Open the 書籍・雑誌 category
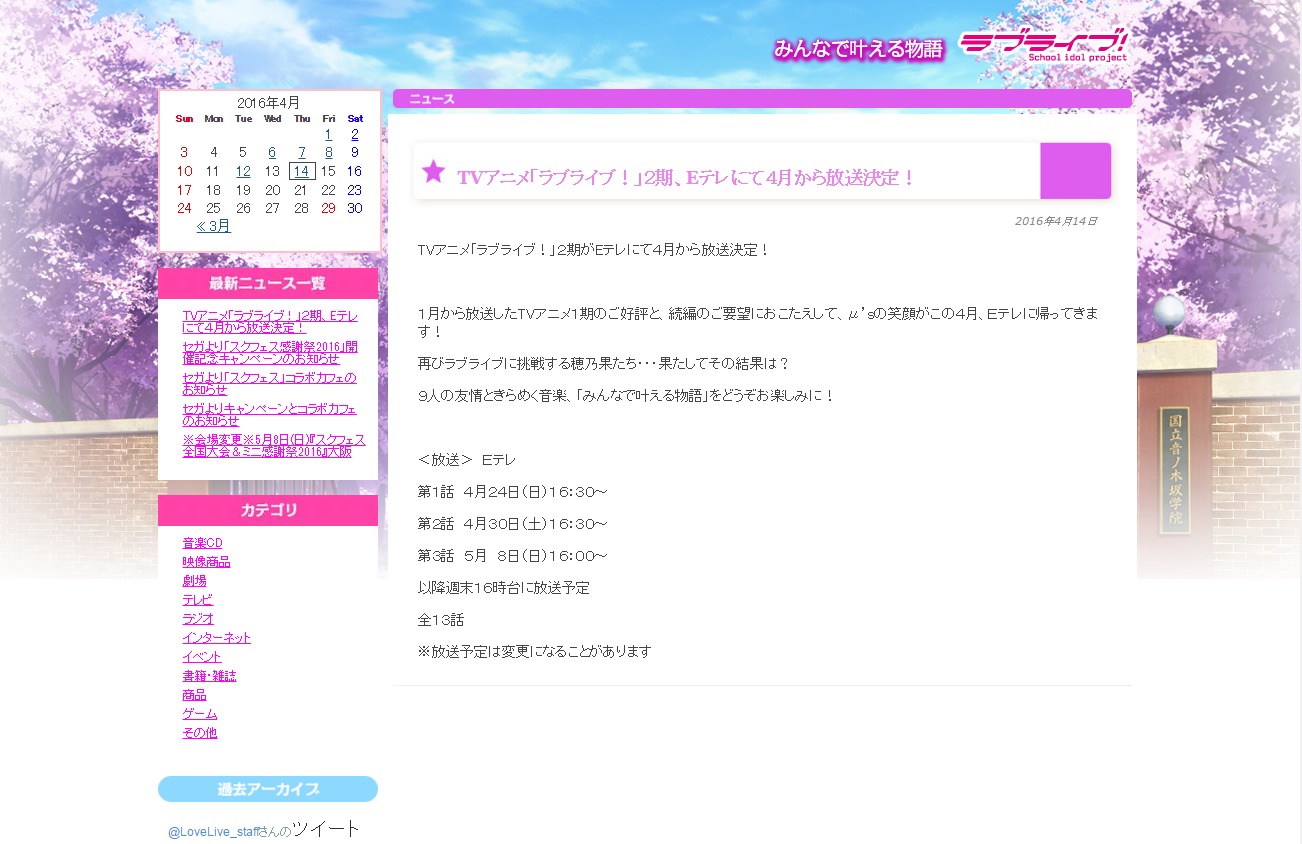 pos(209,676)
